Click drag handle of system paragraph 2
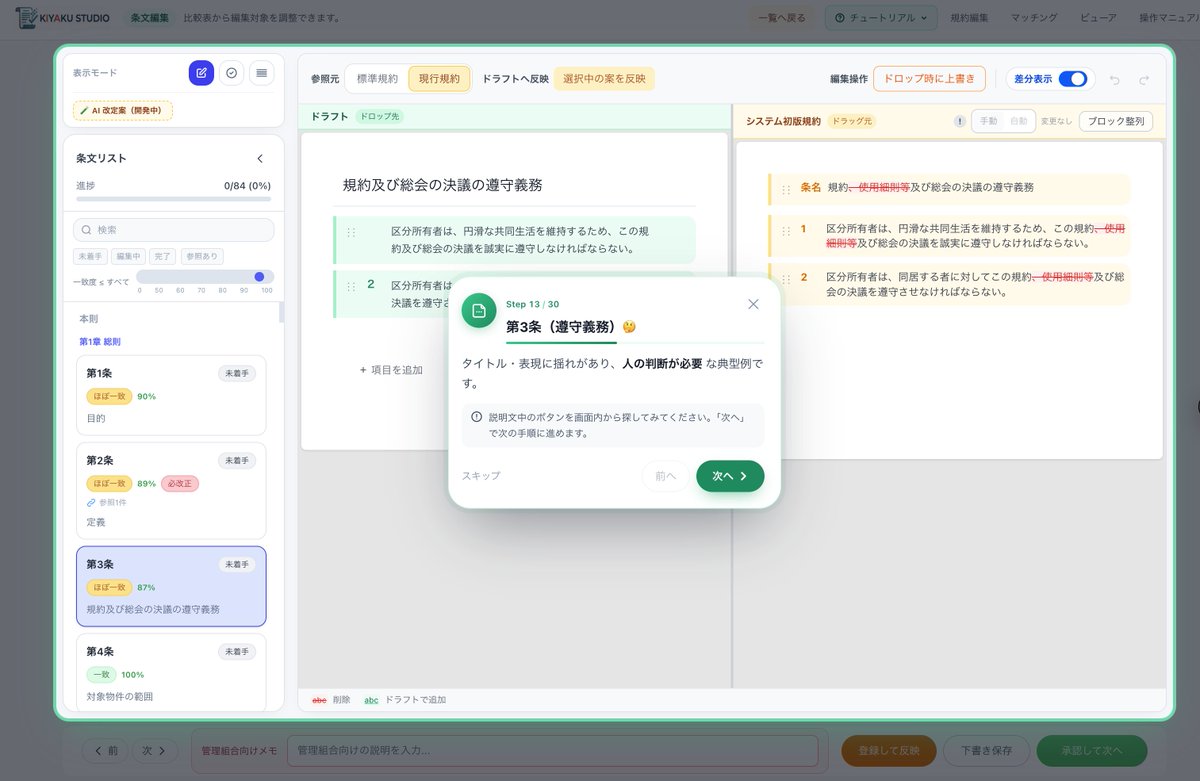This screenshot has width=1200, height=781. (786, 278)
